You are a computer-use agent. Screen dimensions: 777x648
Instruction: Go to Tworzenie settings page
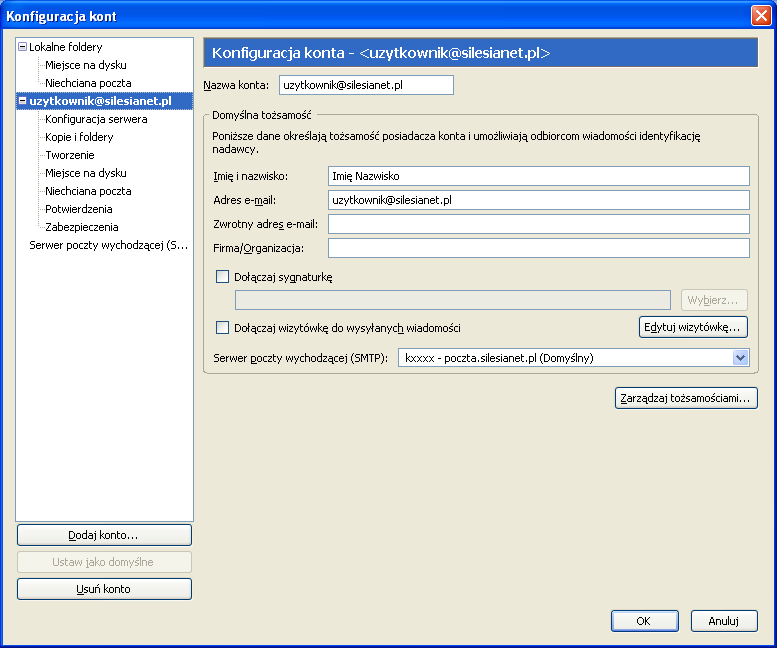(70, 155)
